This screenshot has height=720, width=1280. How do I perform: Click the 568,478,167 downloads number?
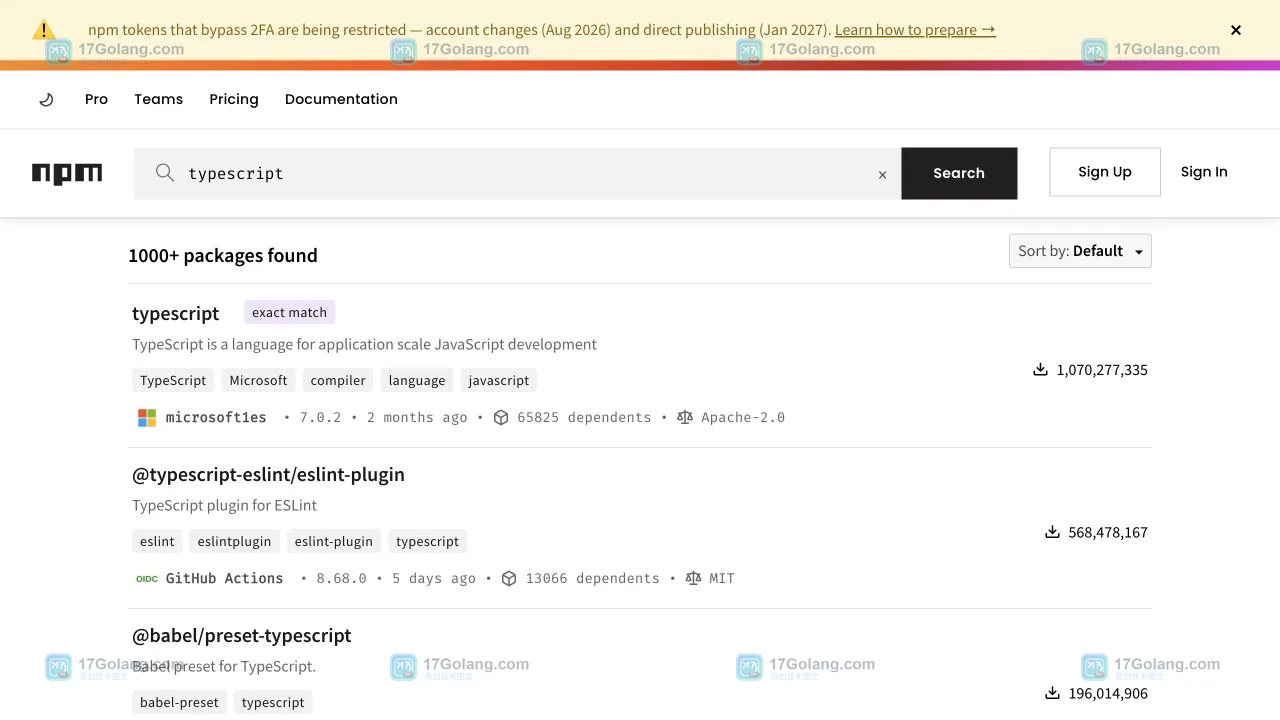[1108, 532]
